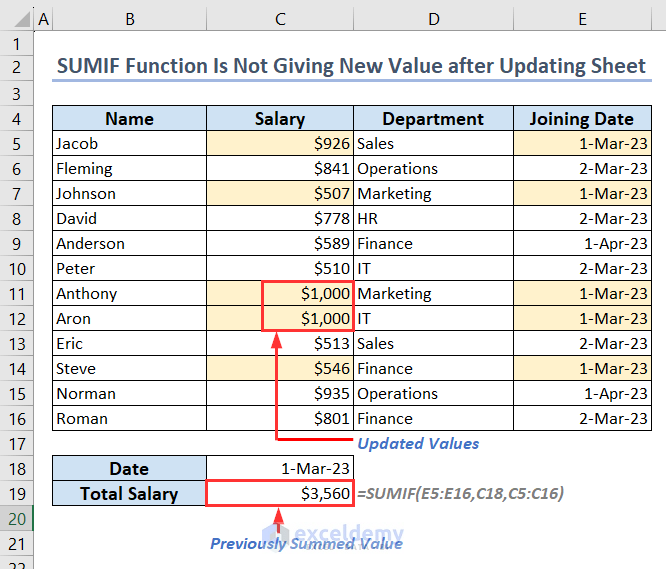Screen dimensions: 666x569
Task: Select the Total Salary label cell
Action: [130, 493]
